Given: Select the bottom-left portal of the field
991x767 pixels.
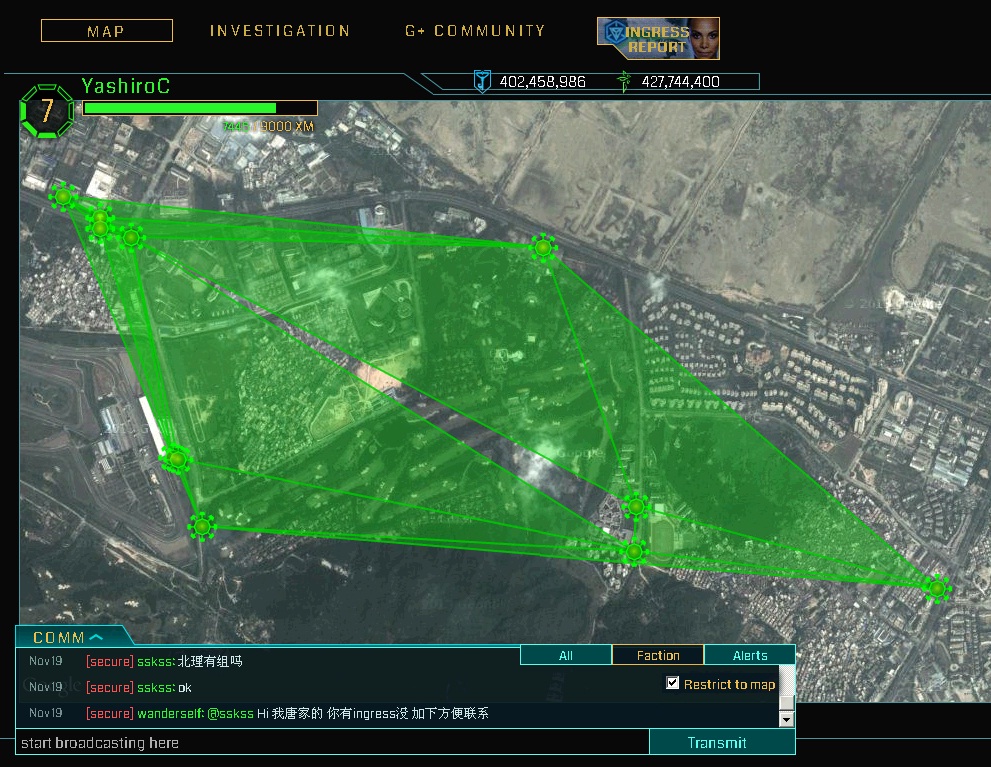Looking at the screenshot, I should click(202, 526).
